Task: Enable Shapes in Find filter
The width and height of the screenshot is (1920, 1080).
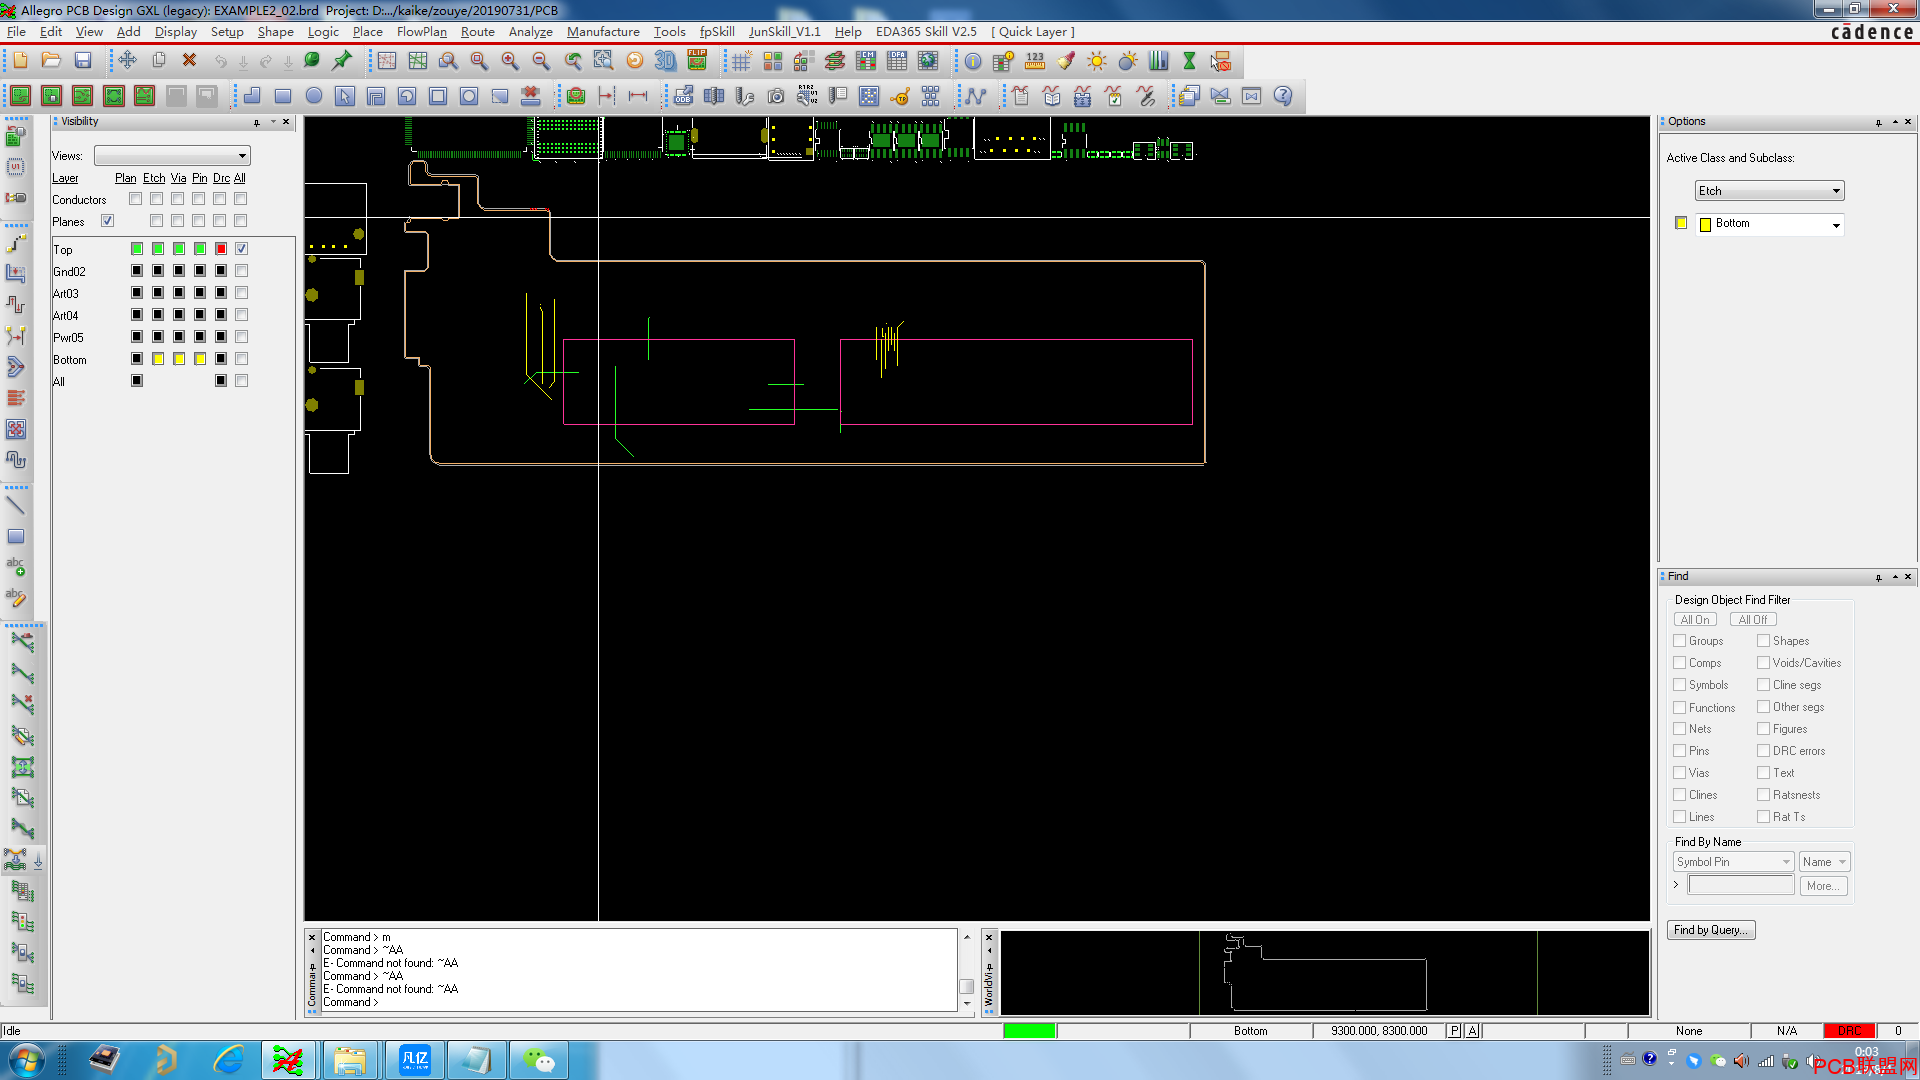Action: 1764,641
